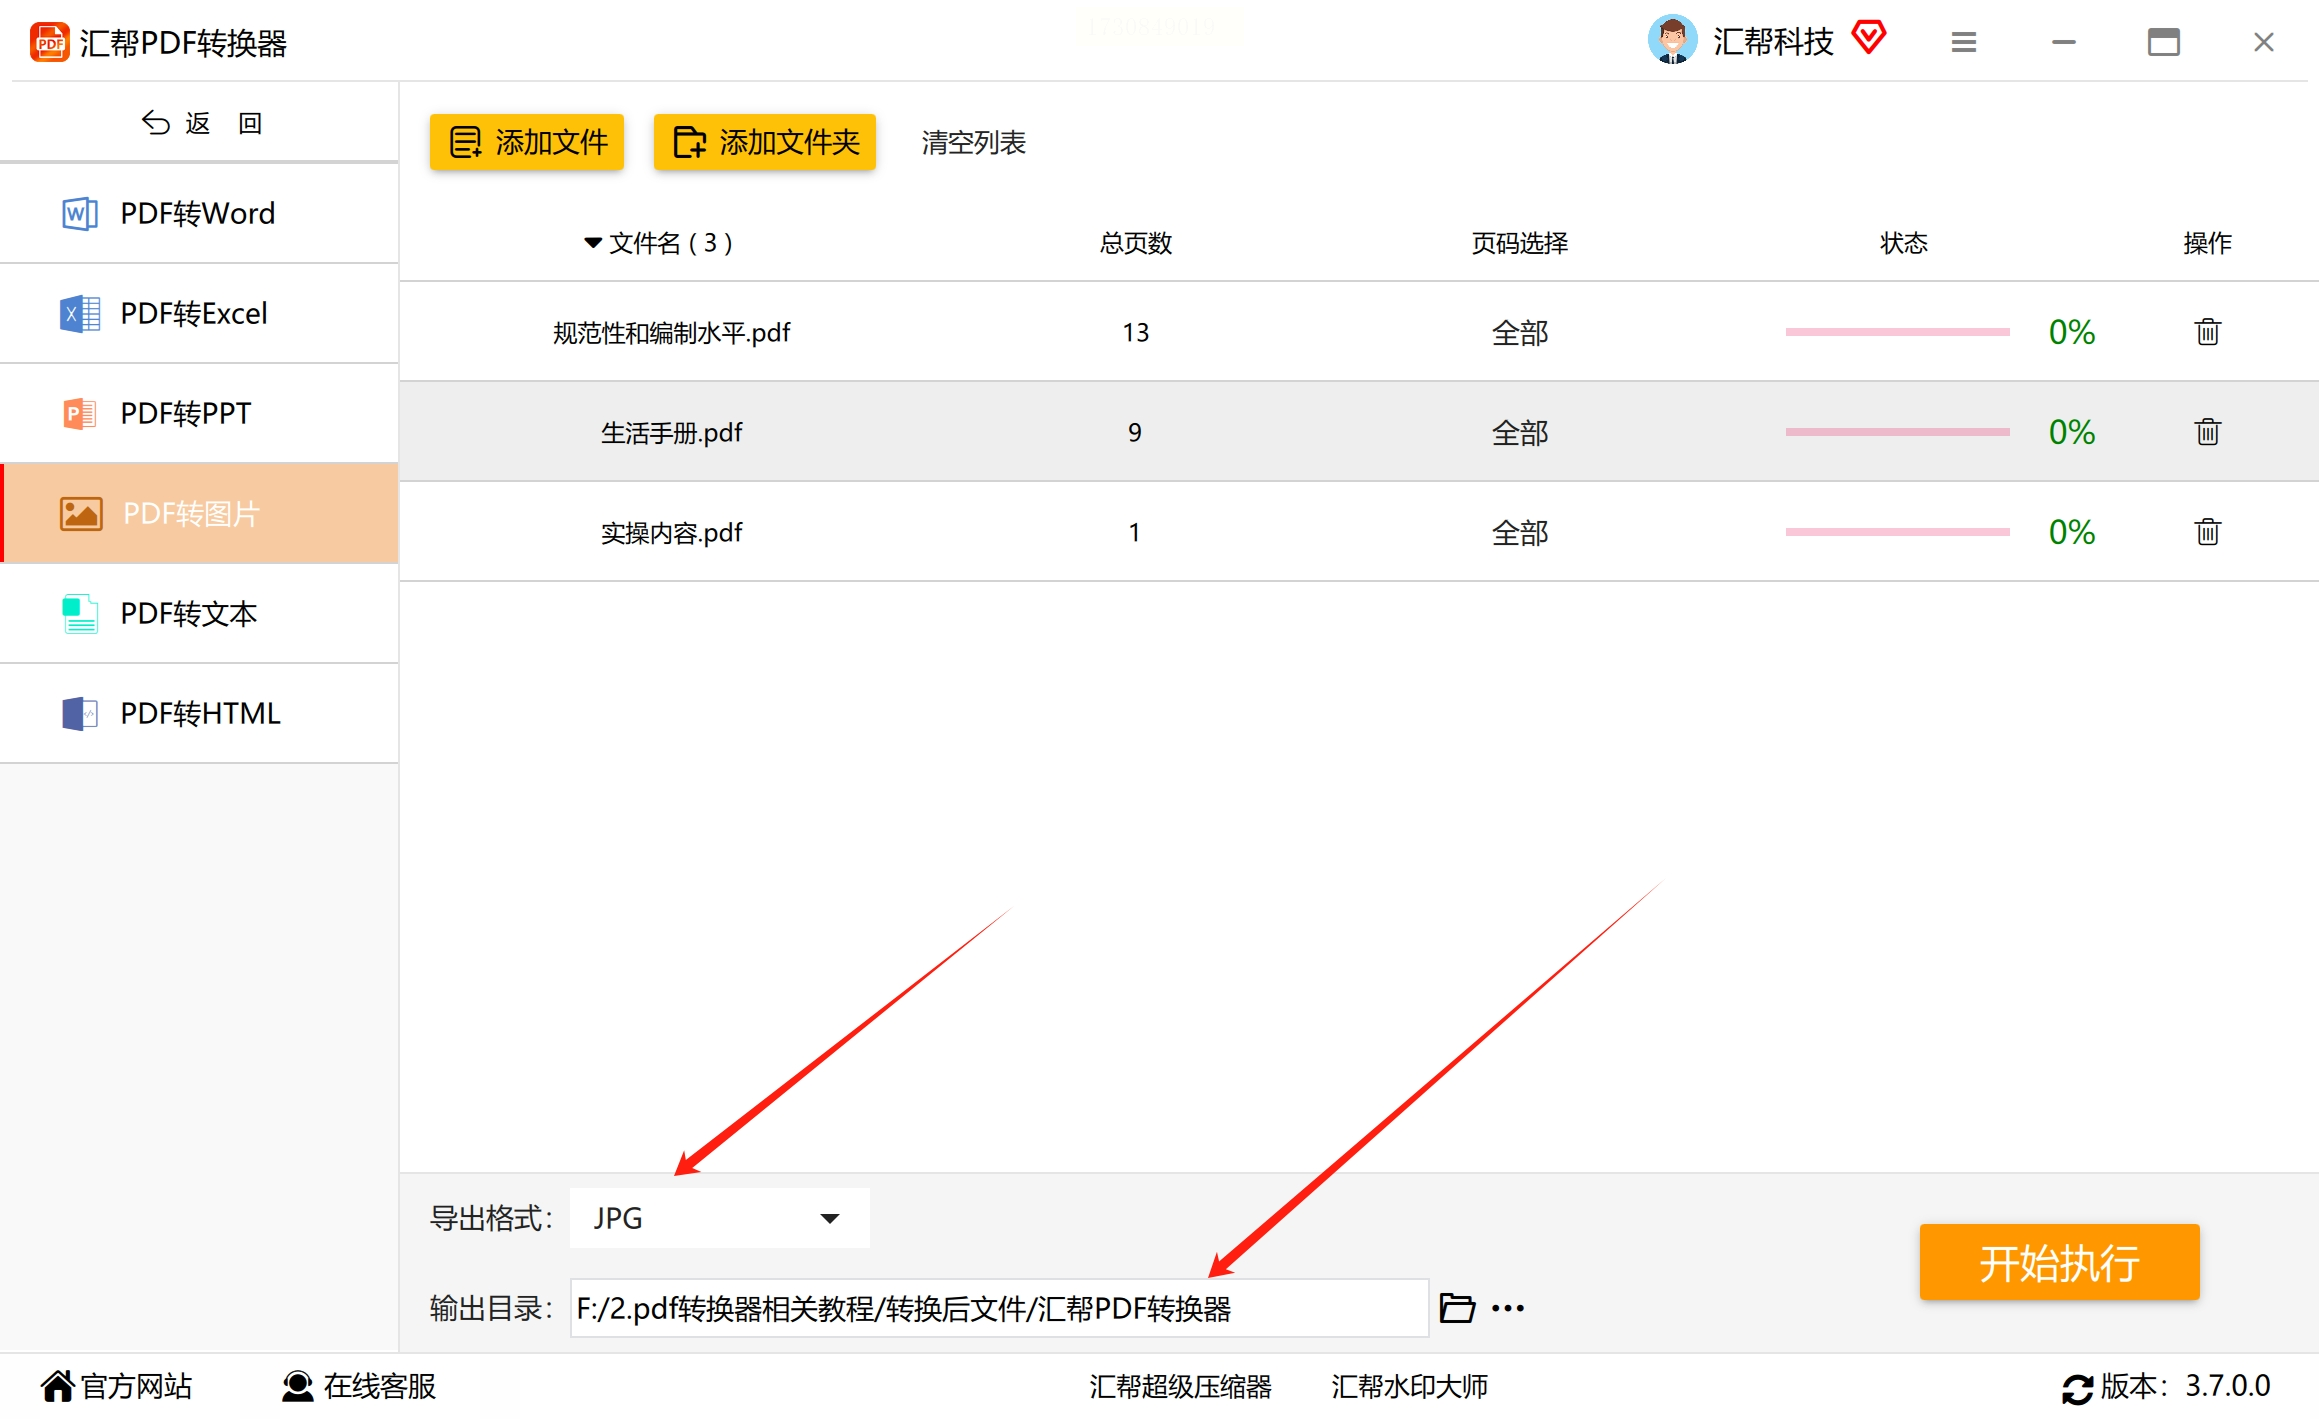
Task: Click the 在线客服 headset icon
Action: (297, 1386)
